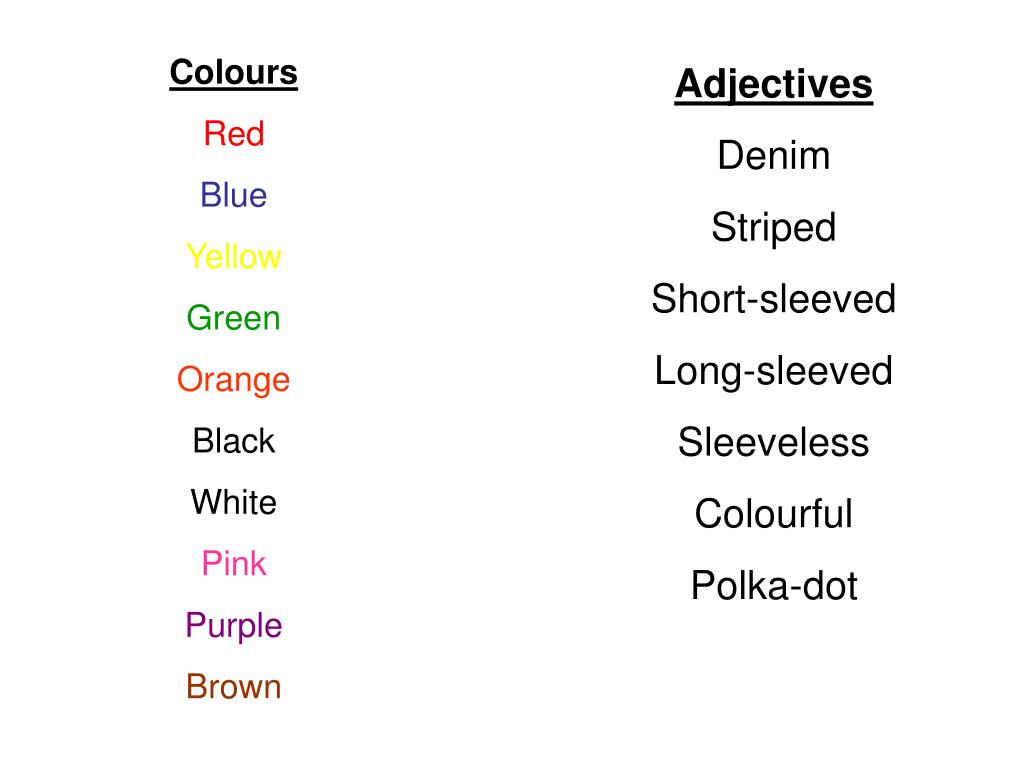
Task: Click the word Colourful
Action: pos(774,513)
